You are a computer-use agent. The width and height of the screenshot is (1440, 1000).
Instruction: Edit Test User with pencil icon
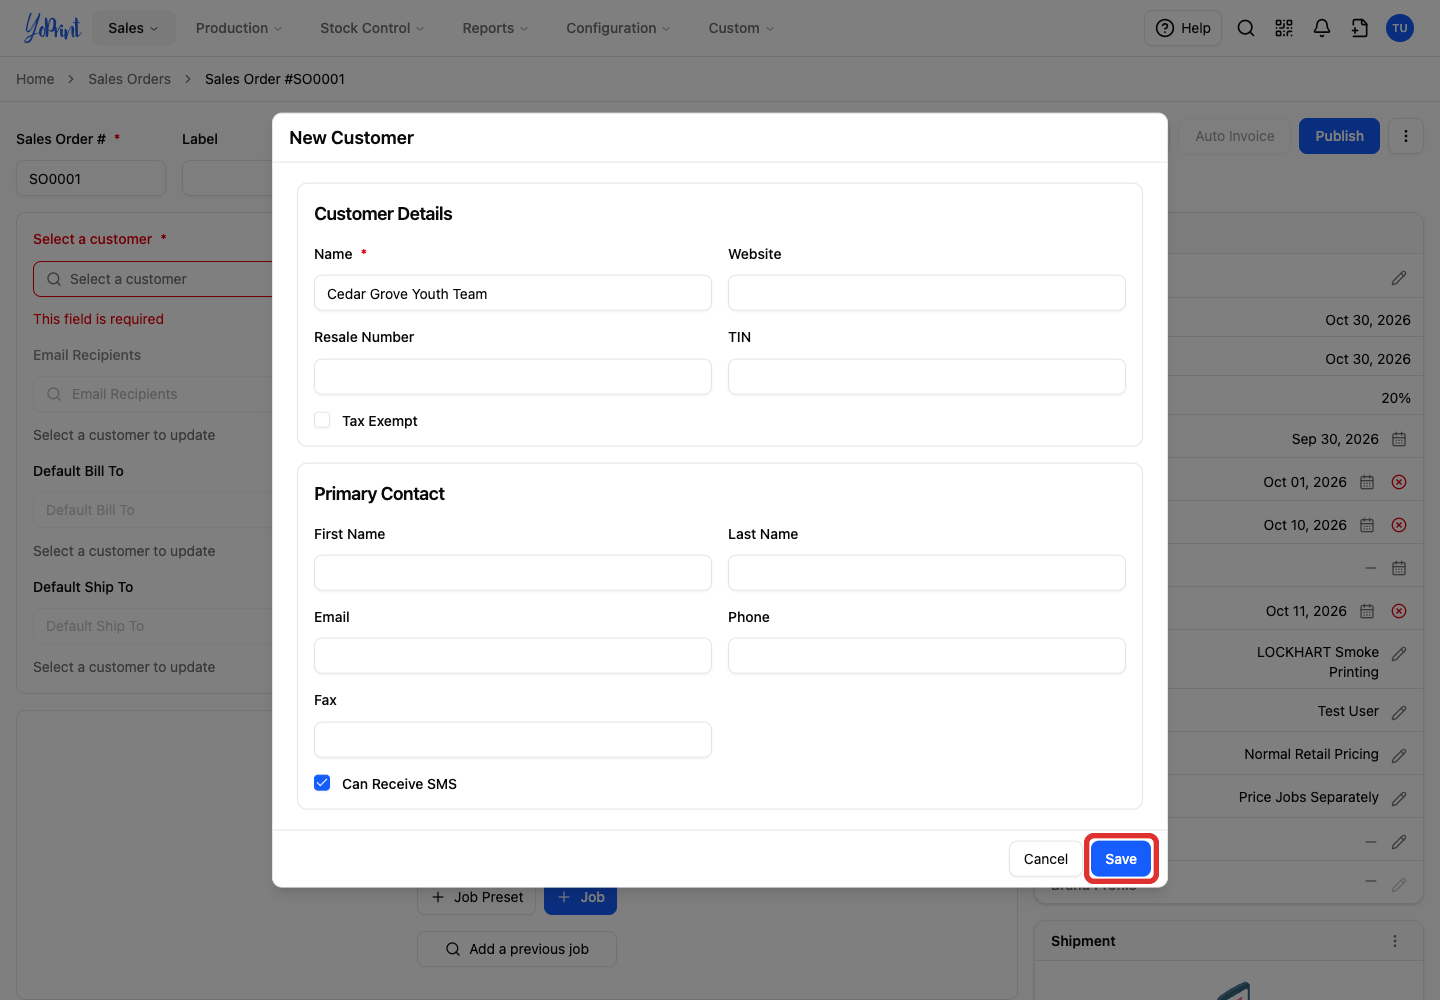(x=1399, y=712)
